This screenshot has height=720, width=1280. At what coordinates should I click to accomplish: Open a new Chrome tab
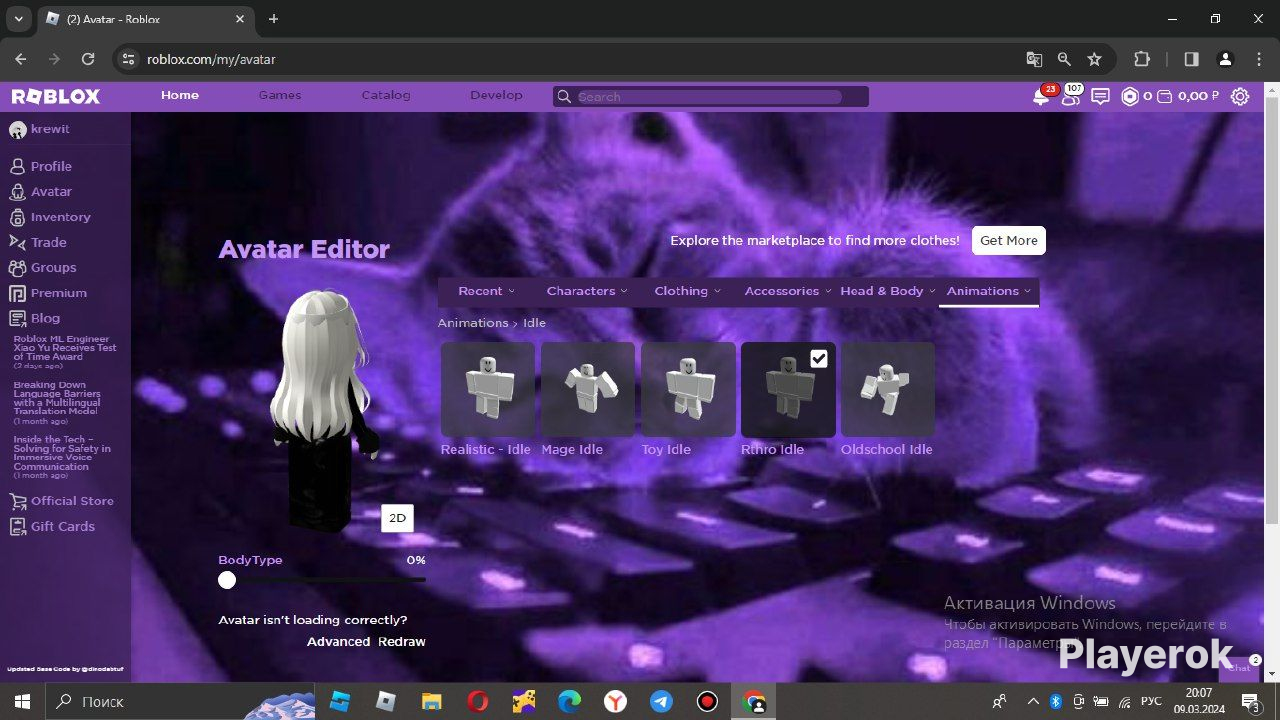pos(273,19)
